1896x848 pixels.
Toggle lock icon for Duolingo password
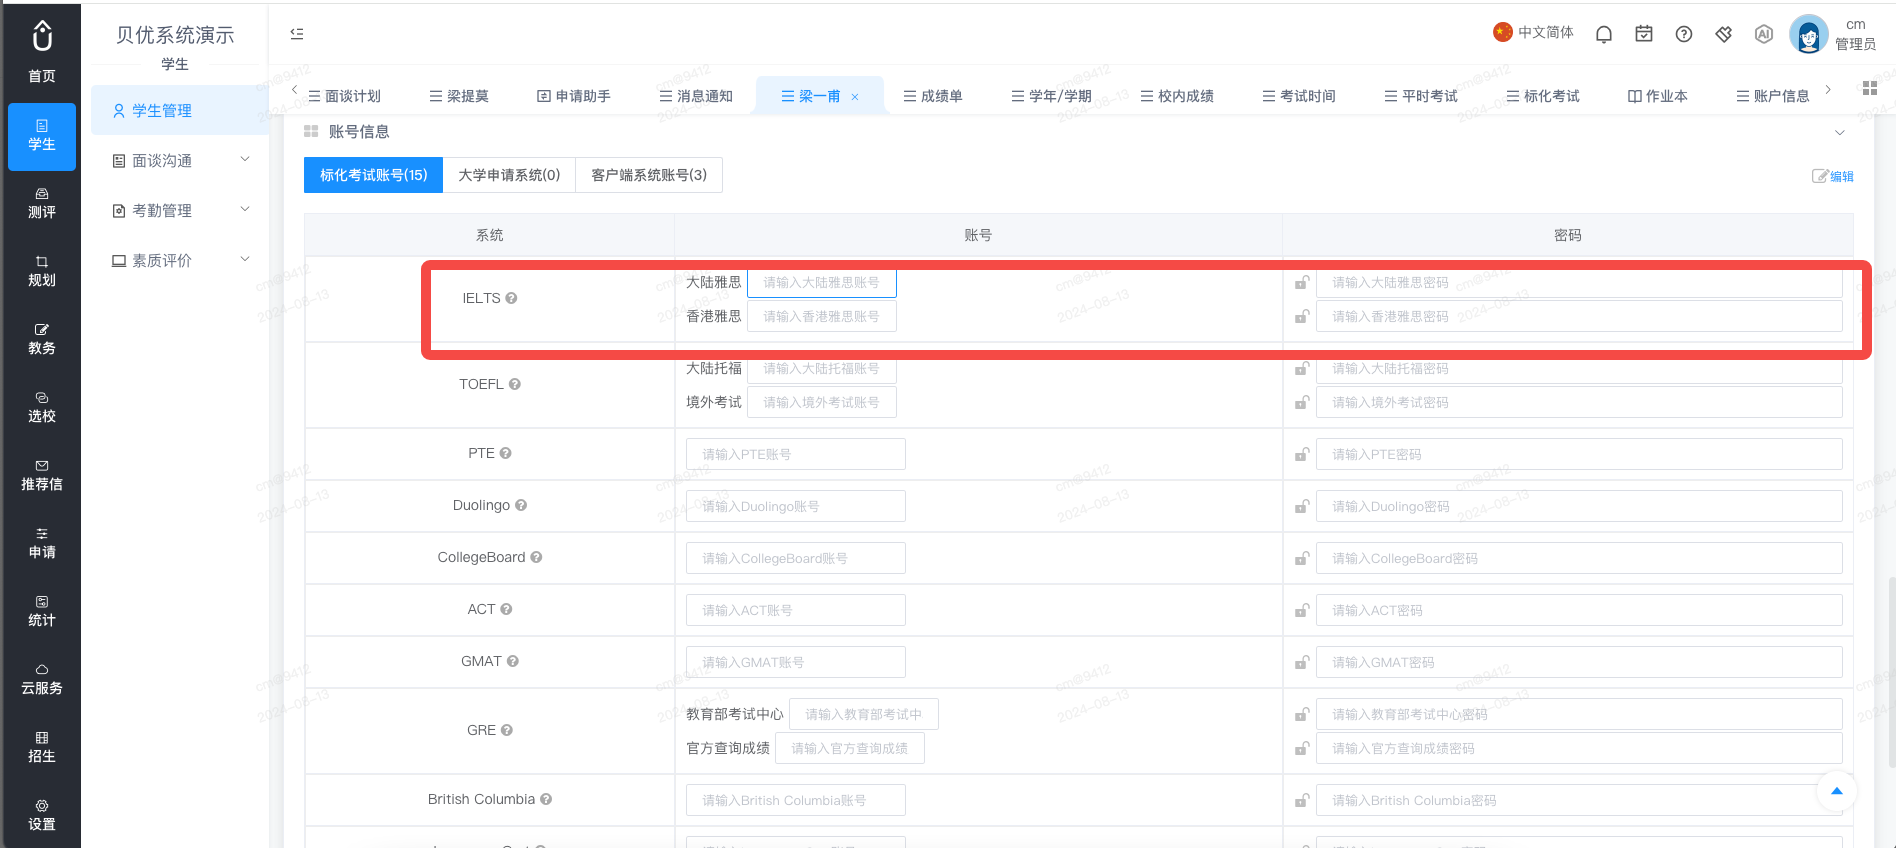click(x=1301, y=506)
